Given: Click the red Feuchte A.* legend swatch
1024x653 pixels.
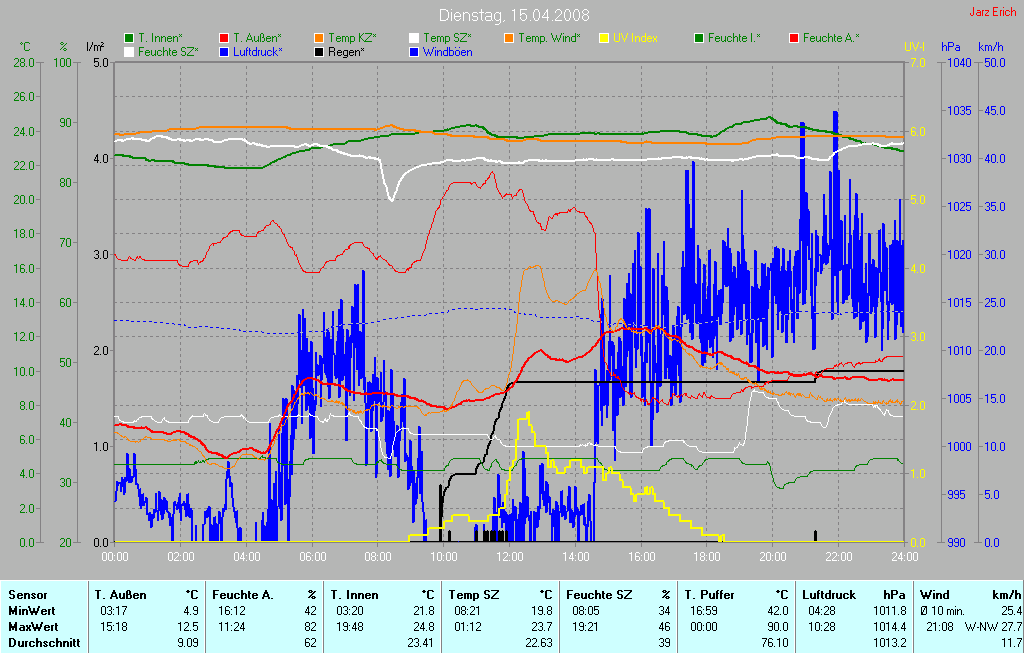Looking at the screenshot, I should (x=794, y=39).
